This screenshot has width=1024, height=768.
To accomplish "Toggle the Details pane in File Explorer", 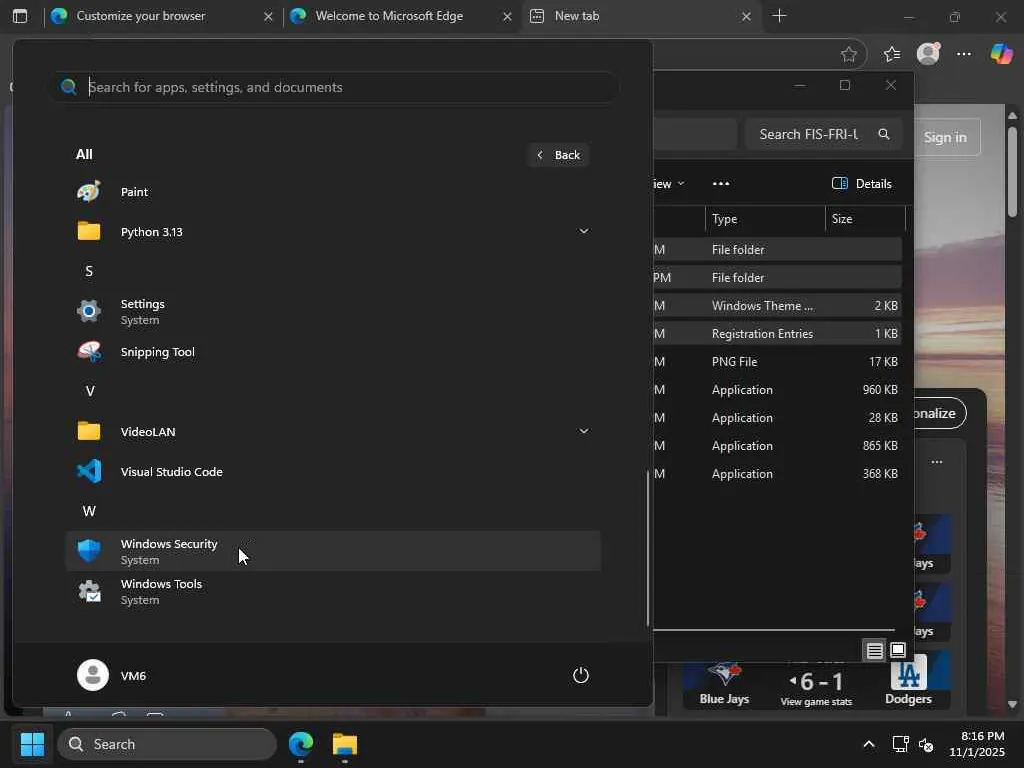I will coord(861,184).
